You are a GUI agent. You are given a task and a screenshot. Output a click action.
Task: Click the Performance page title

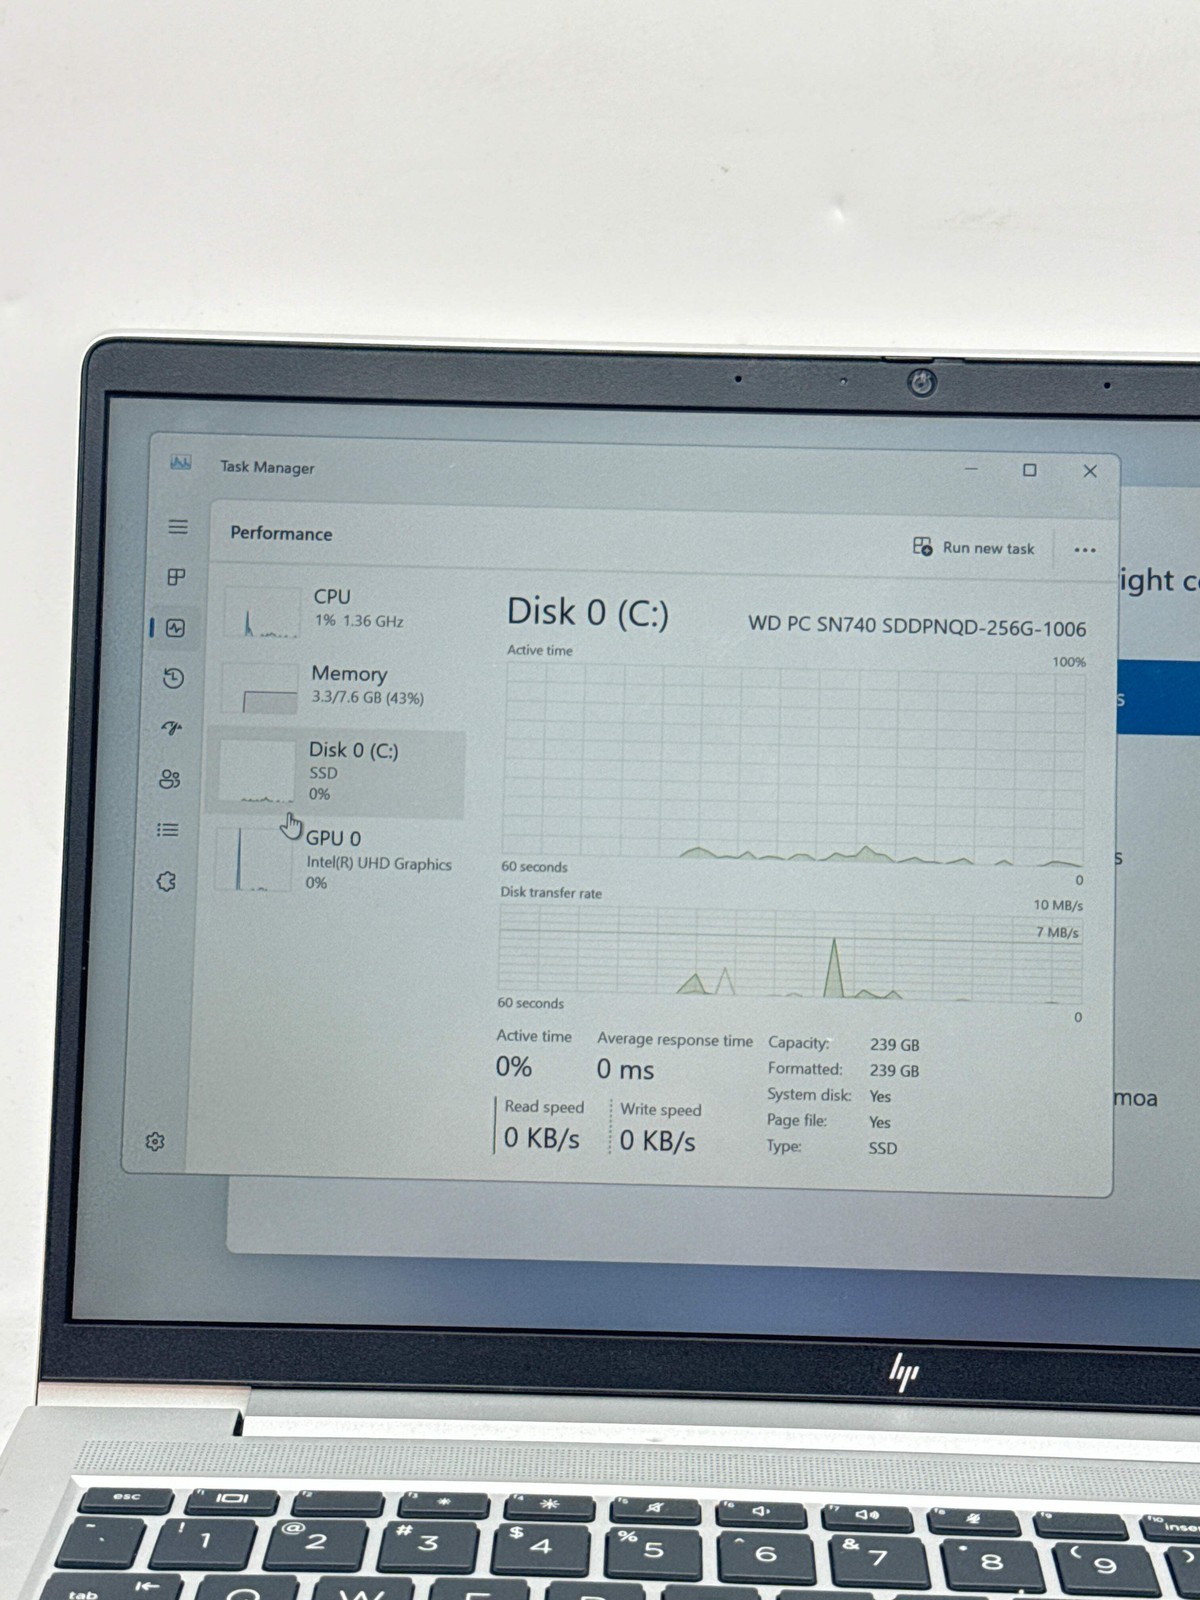point(281,533)
